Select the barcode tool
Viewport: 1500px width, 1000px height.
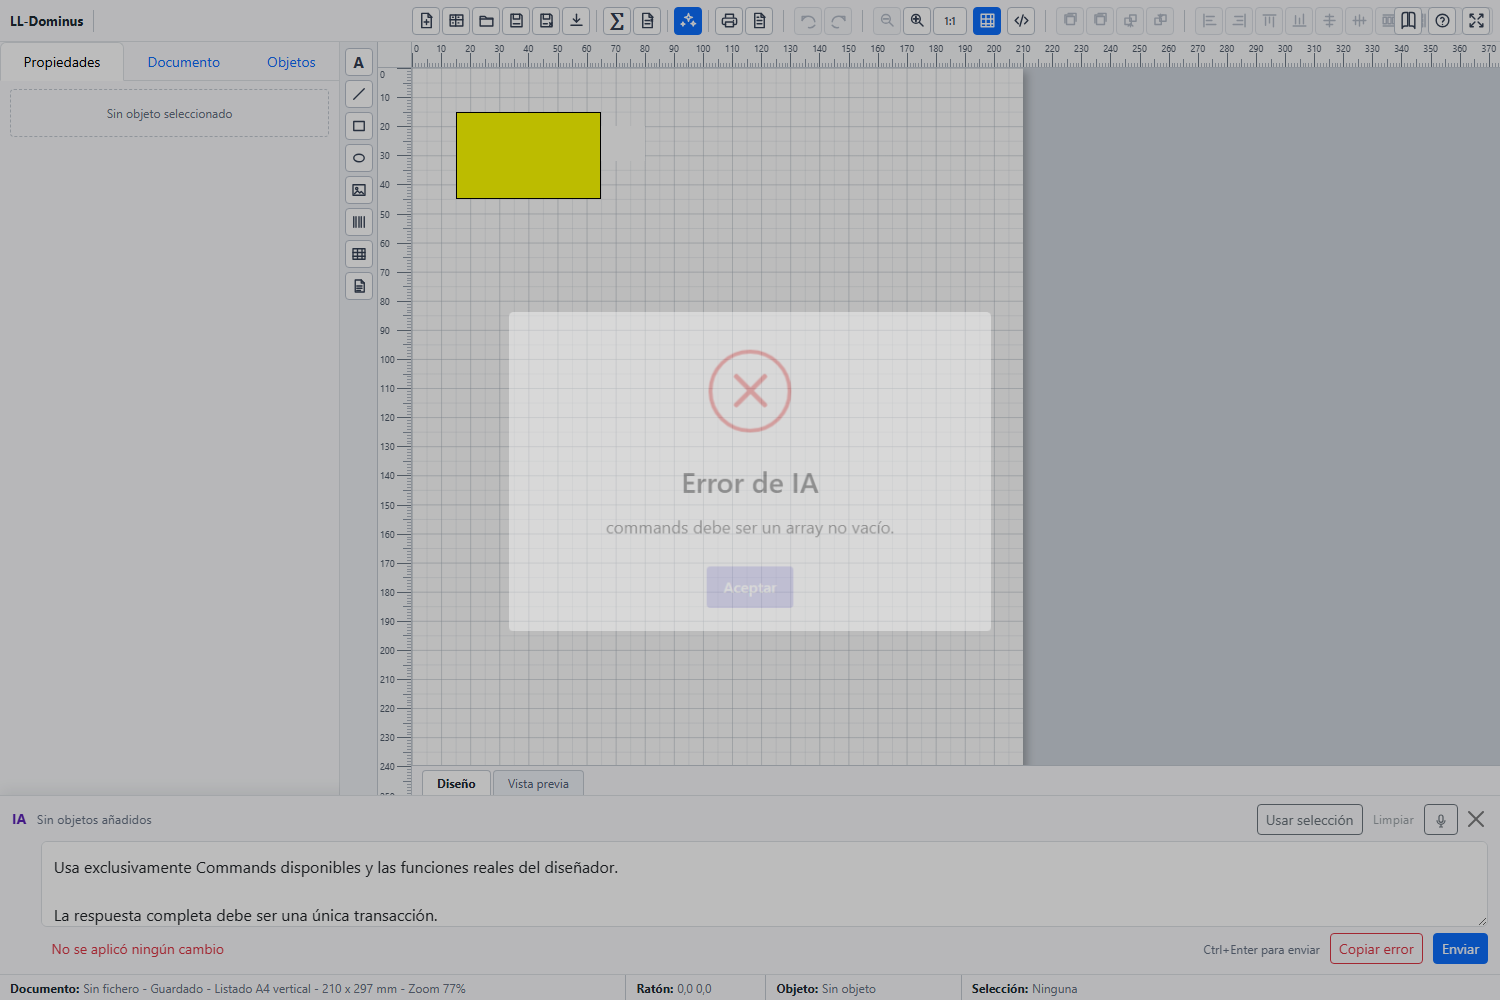359,222
